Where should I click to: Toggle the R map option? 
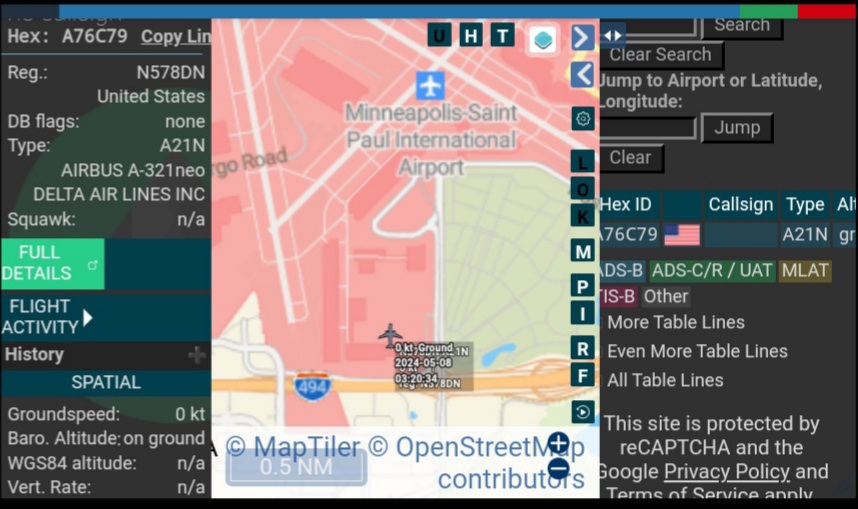583,349
